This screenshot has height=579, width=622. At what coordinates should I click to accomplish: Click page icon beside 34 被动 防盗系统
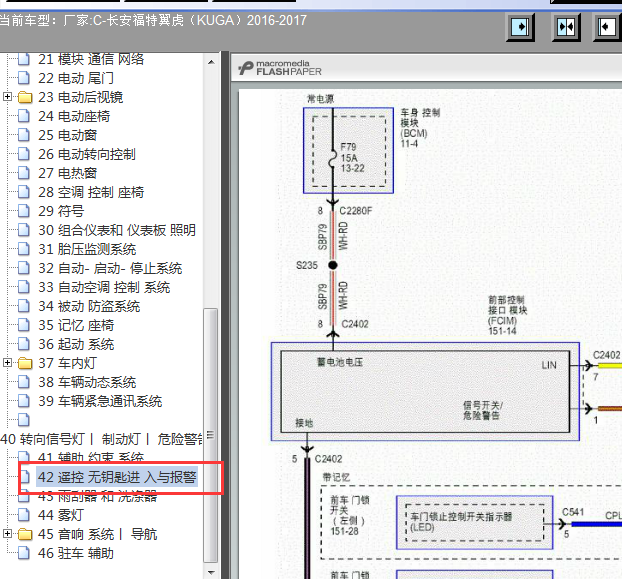click(x=24, y=306)
